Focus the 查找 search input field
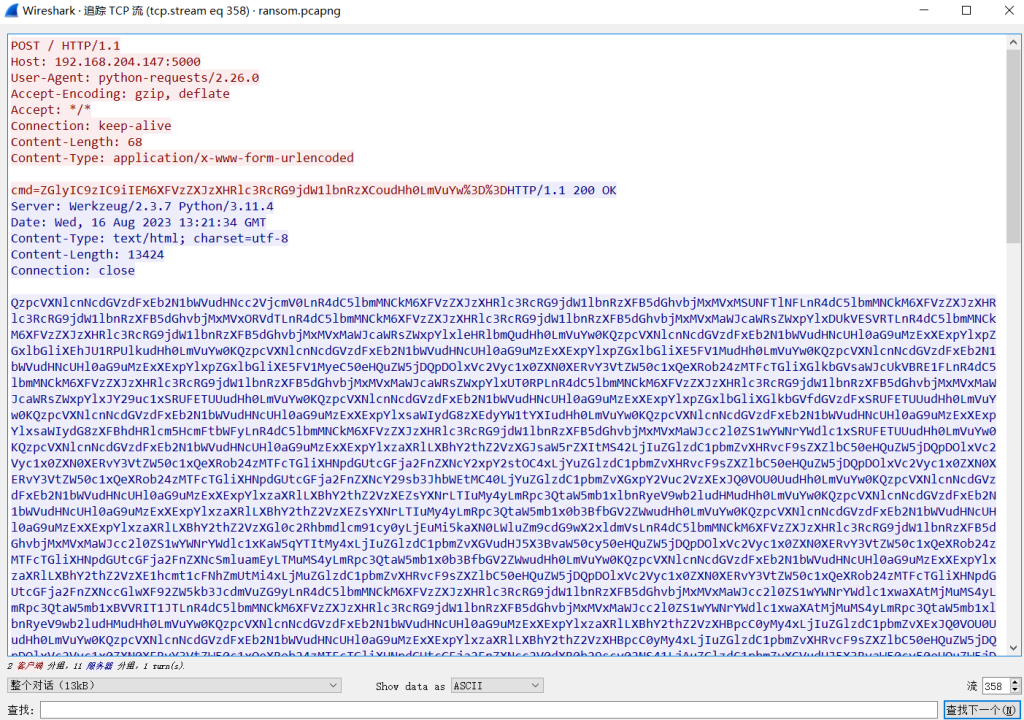This screenshot has height=720, width=1024. (x=489, y=710)
